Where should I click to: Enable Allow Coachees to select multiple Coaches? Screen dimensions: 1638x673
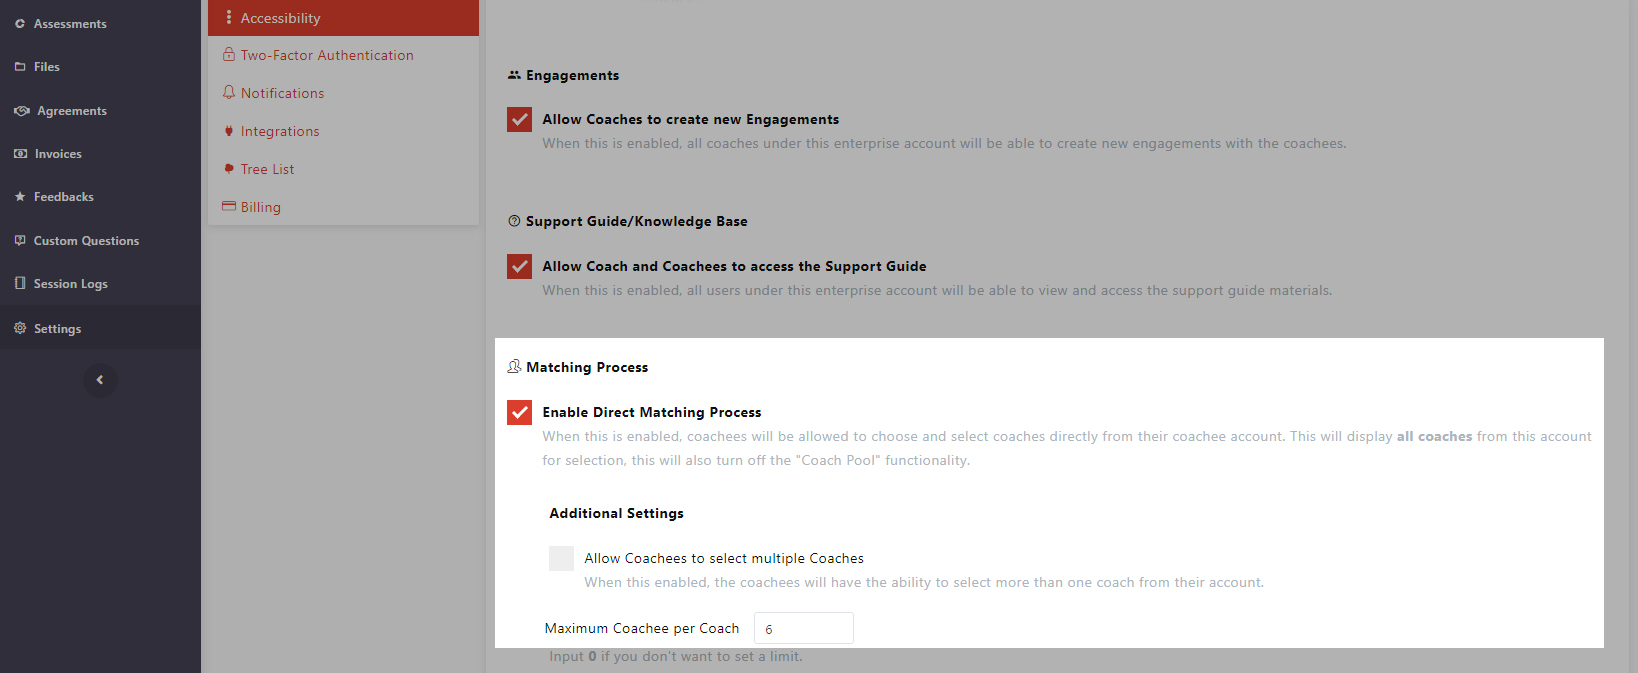pos(562,559)
